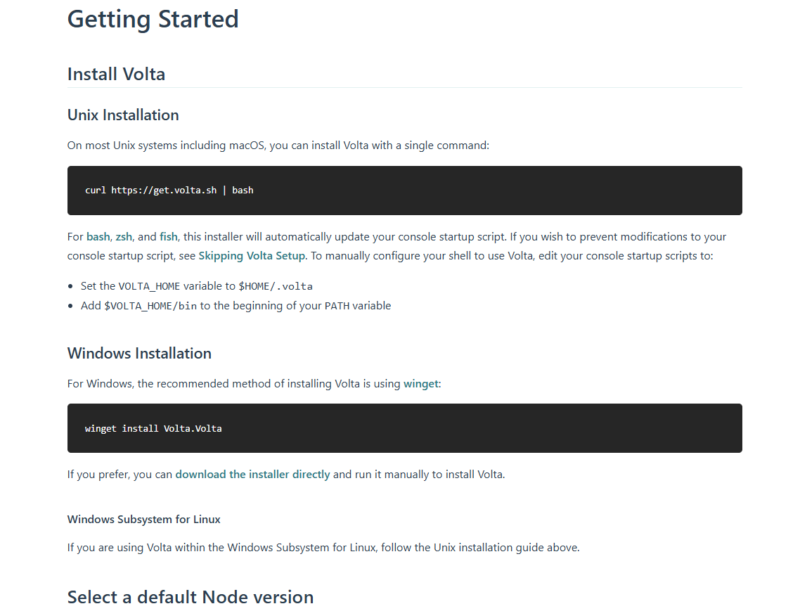Click the Windows Installation heading

(x=139, y=353)
